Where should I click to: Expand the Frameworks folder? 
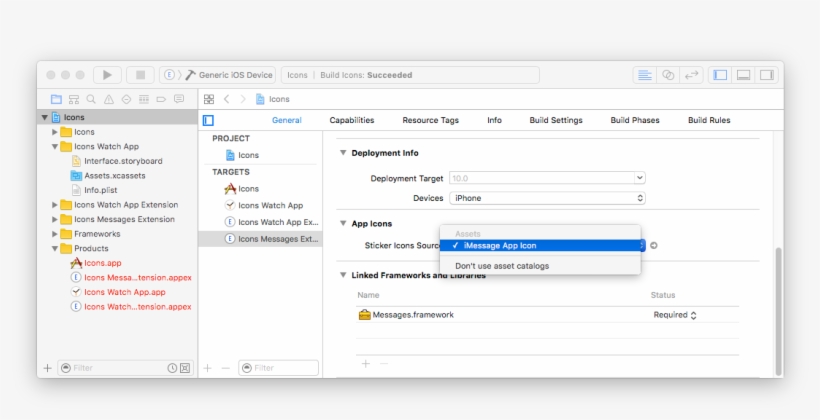pos(54,234)
